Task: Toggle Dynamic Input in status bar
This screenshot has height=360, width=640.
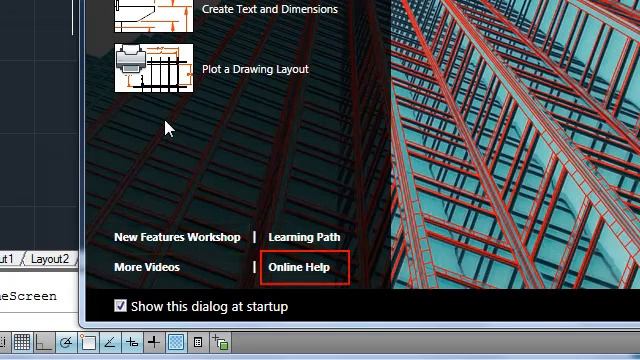Action: click(x=132, y=342)
